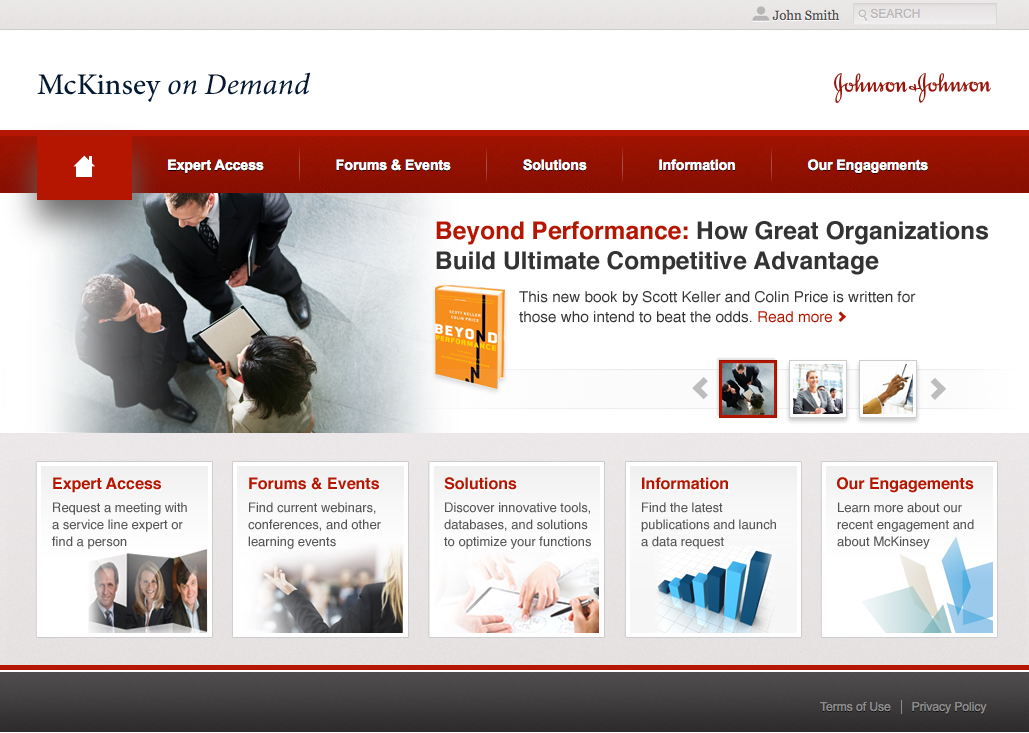Open the Solutions card title
1029x733 pixels.
(480, 484)
